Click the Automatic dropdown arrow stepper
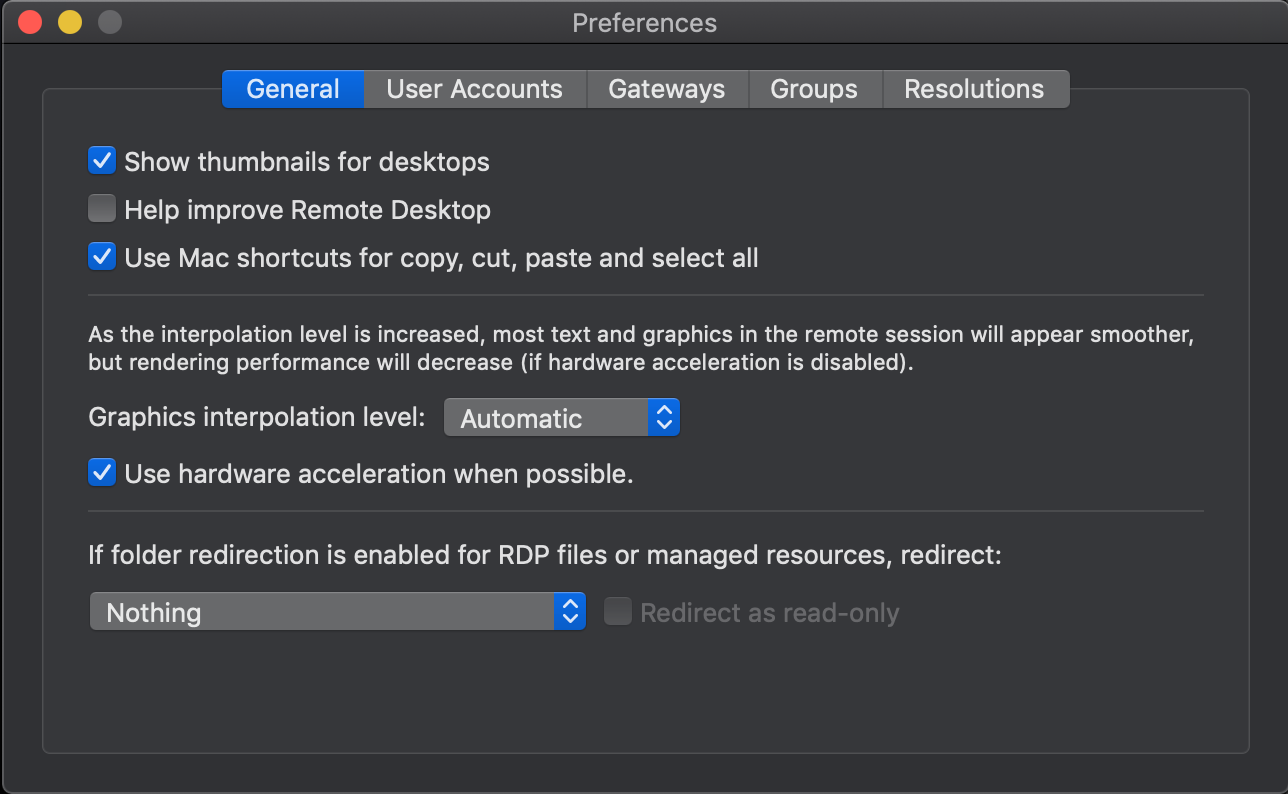This screenshot has height=794, width=1288. (x=663, y=418)
